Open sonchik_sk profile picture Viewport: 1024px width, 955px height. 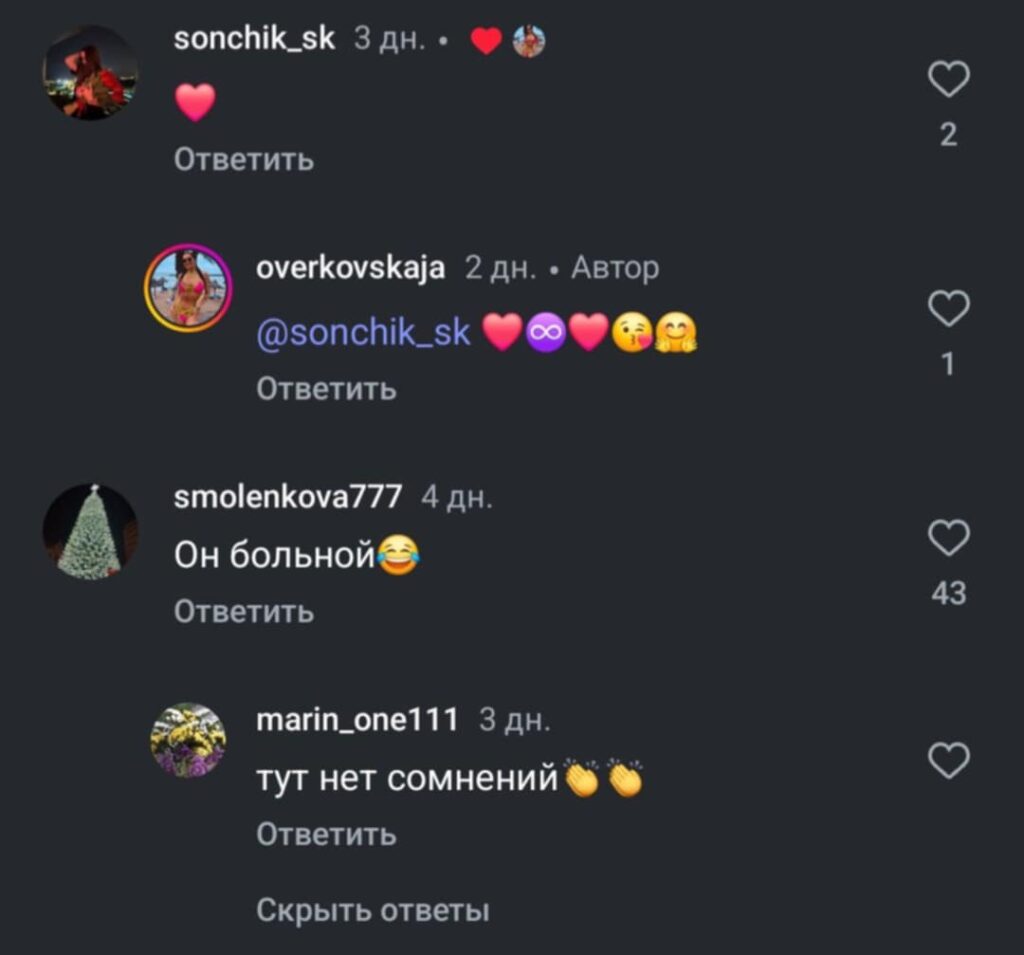90,73
